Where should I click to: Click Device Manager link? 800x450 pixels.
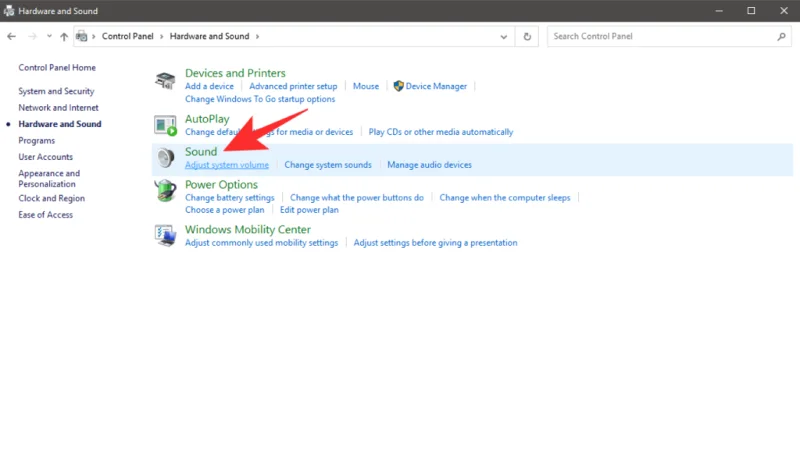tap(436, 87)
